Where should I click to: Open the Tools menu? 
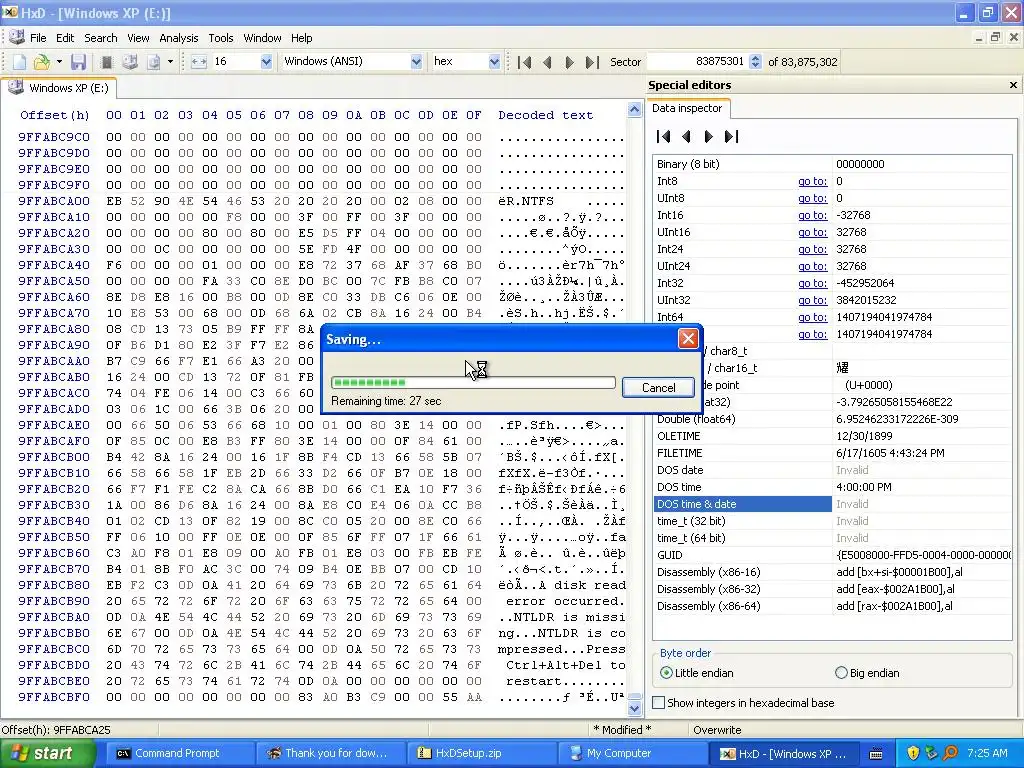(221, 38)
